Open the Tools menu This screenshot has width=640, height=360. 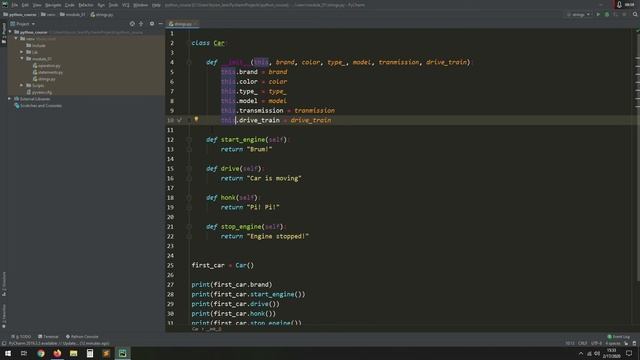pyautogui.click(x=113, y=5)
